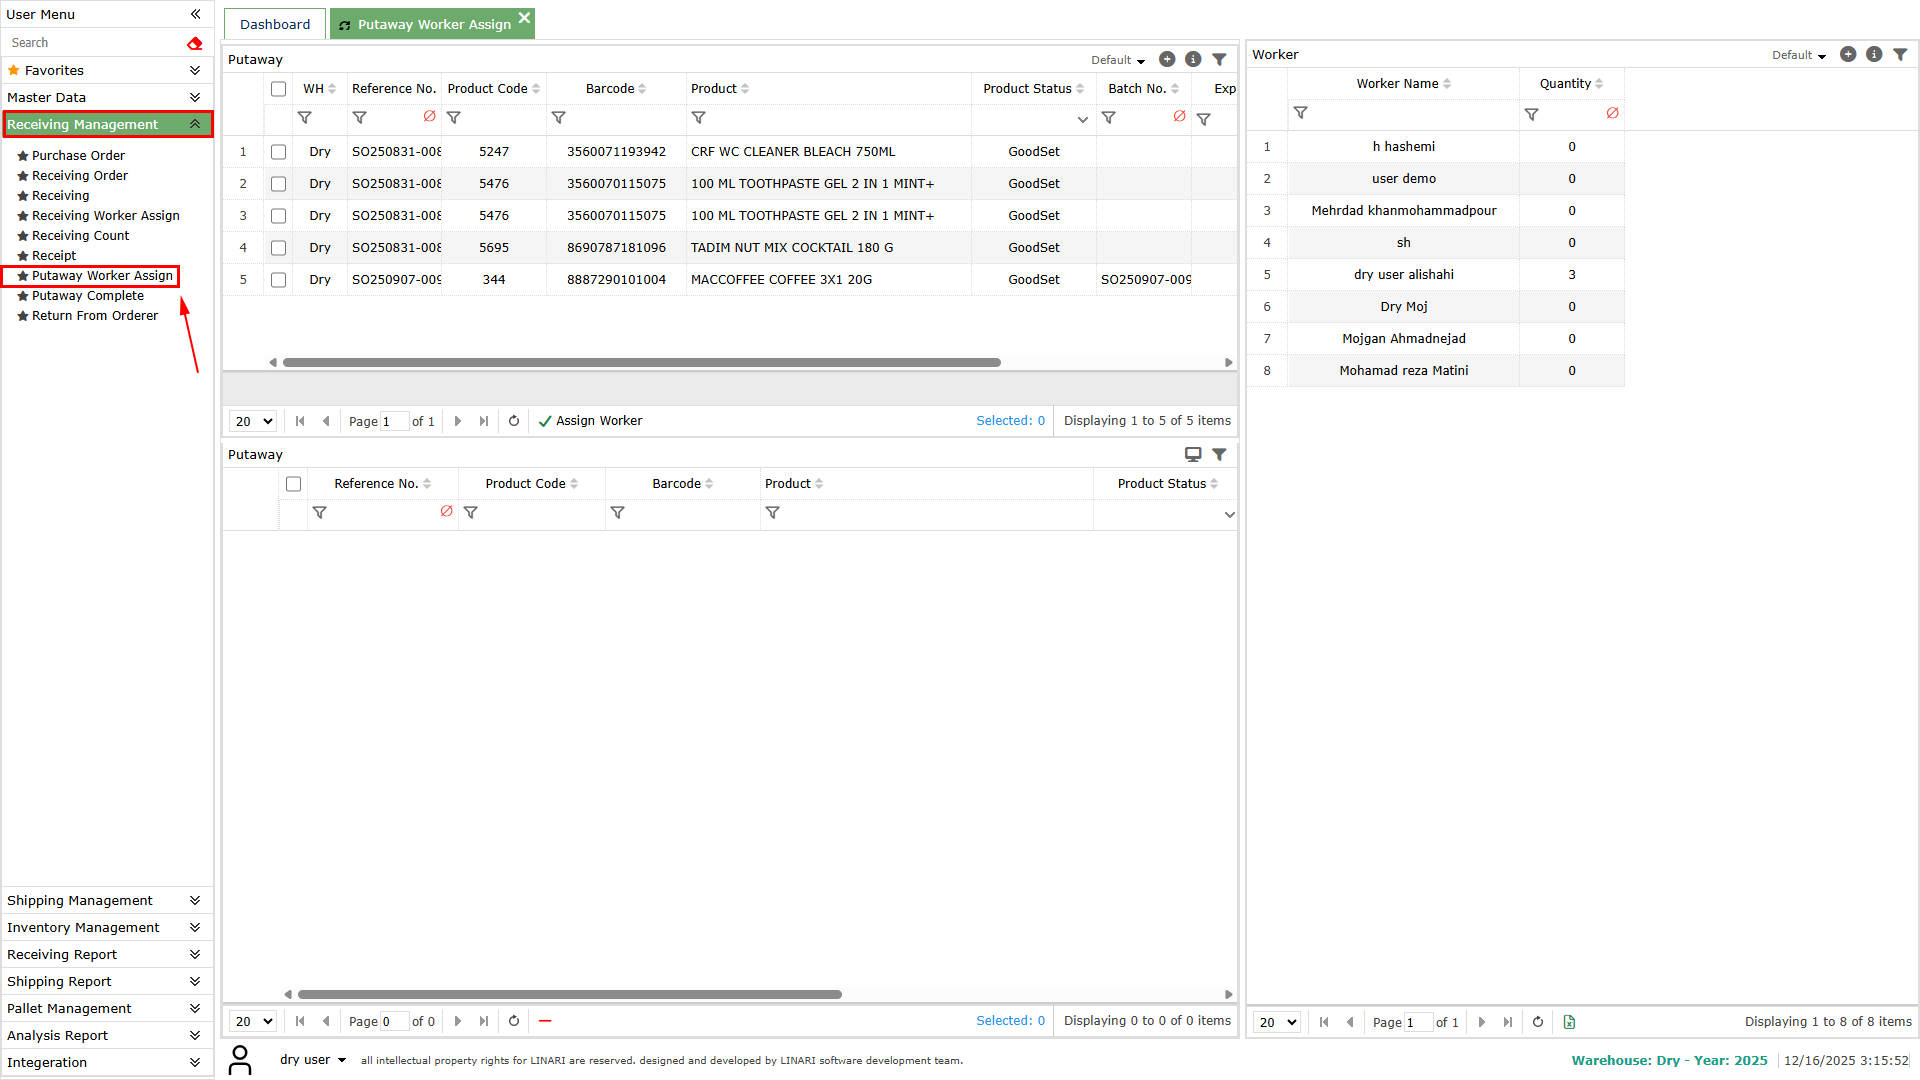Click the filter funnel icon in Putaway header
The width and height of the screenshot is (1920, 1080).
click(1219, 60)
